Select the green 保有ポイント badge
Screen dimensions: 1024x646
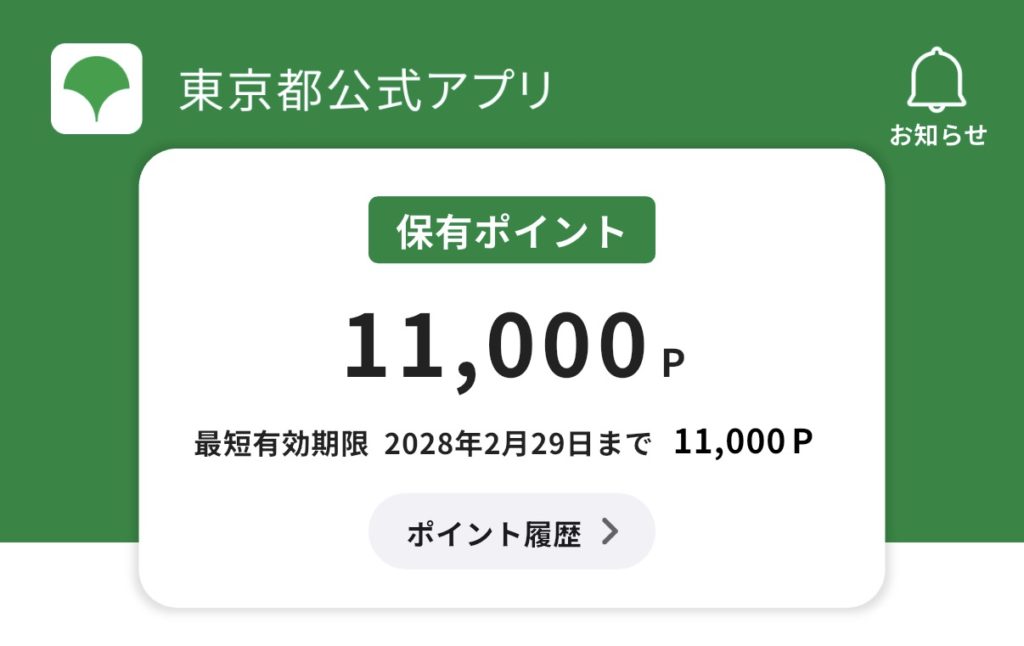coord(511,230)
